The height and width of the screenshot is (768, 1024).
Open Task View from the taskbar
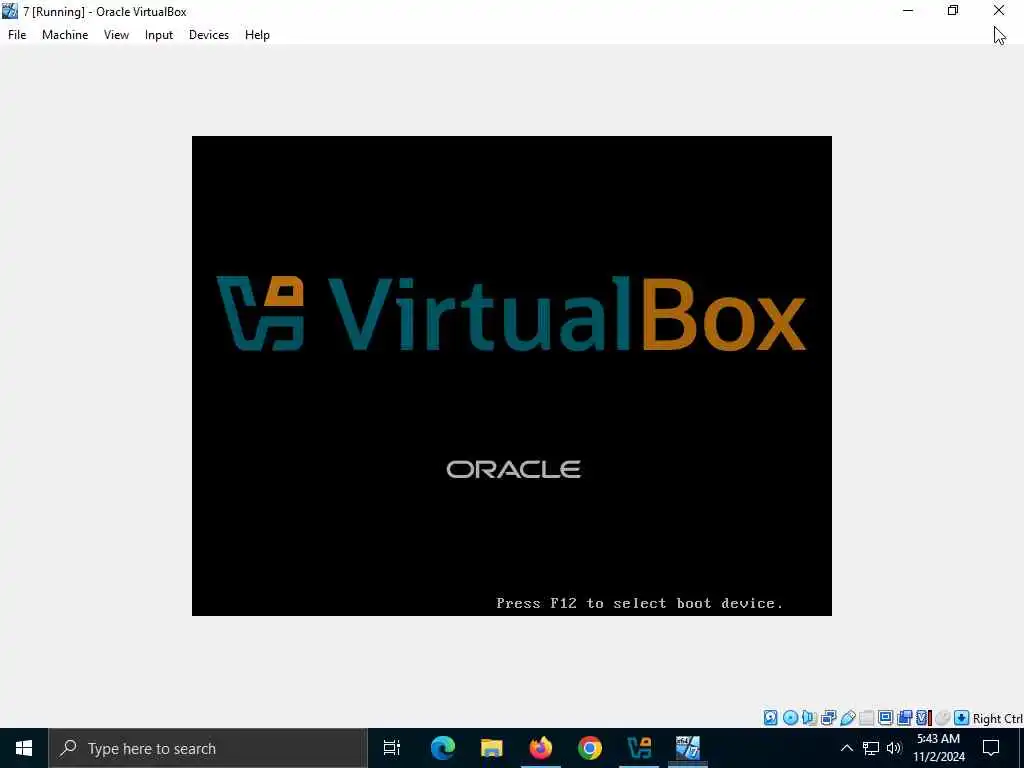tap(392, 748)
